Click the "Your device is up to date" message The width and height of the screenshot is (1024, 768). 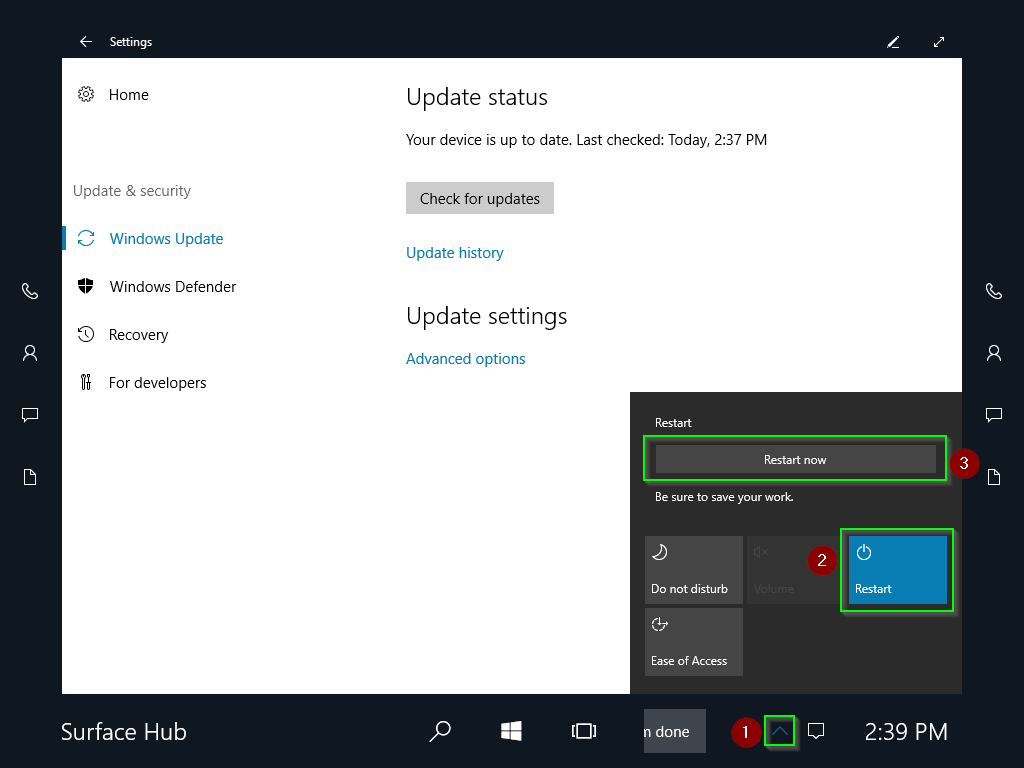586,140
